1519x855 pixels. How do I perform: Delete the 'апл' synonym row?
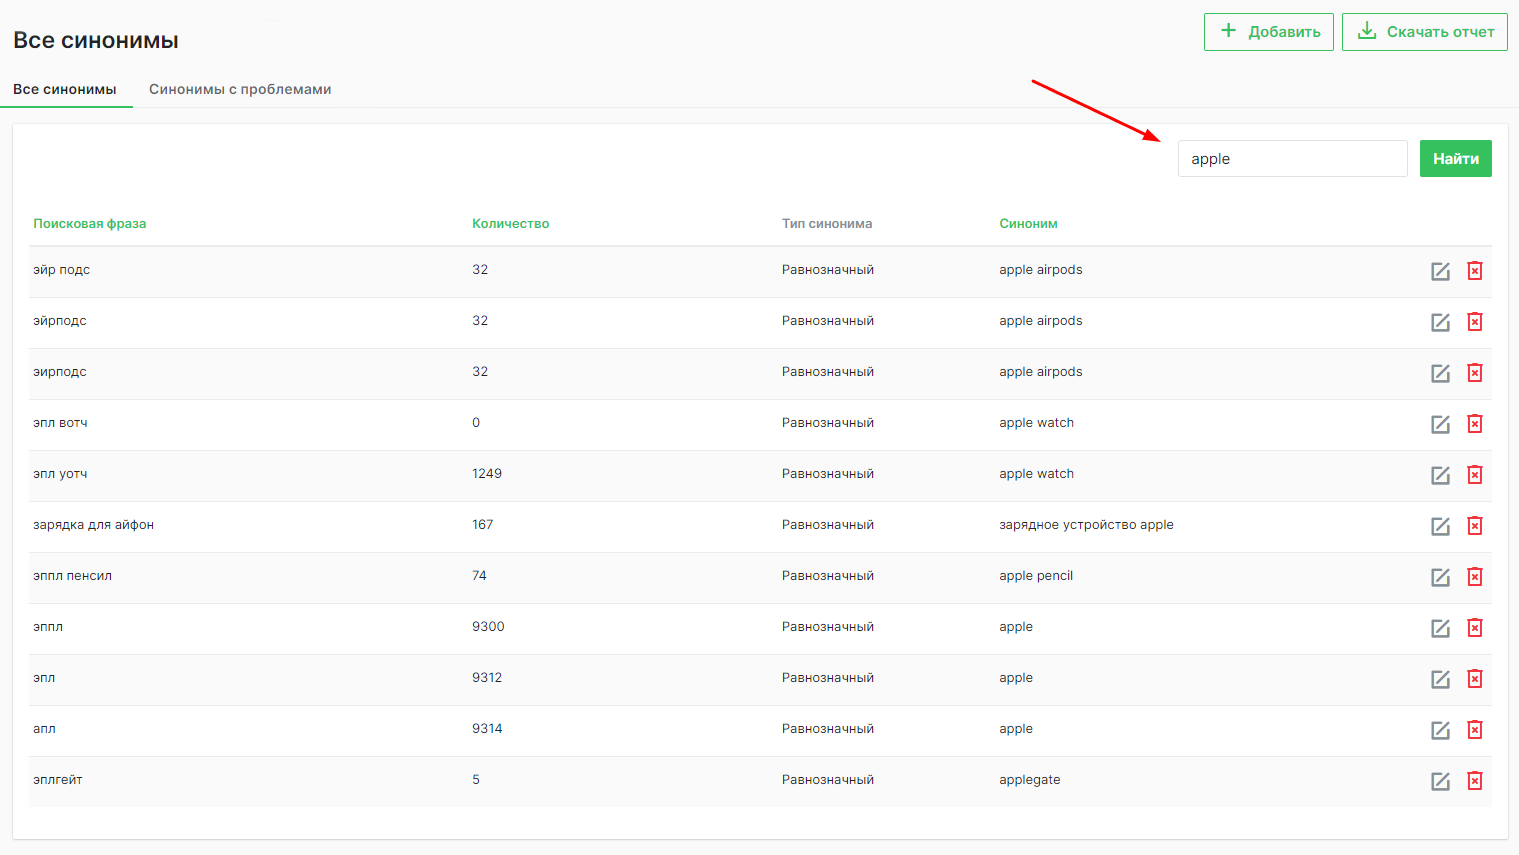1474,730
